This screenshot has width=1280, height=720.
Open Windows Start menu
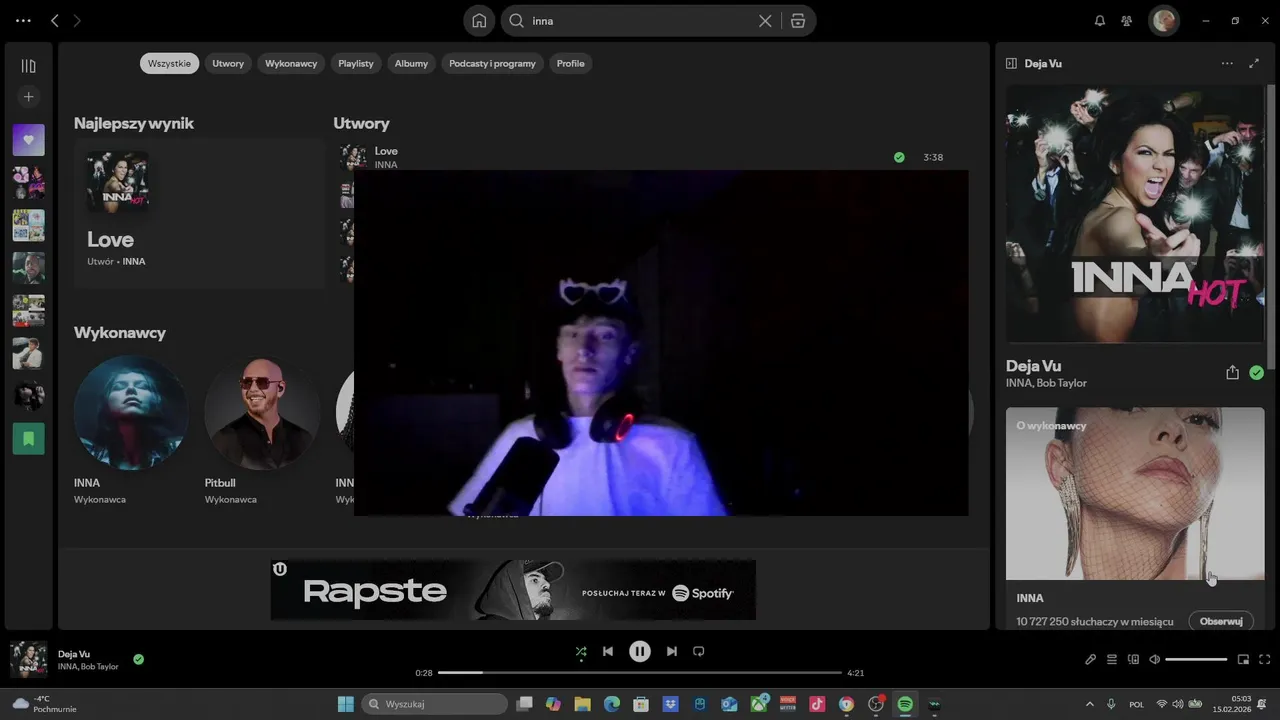click(x=346, y=704)
